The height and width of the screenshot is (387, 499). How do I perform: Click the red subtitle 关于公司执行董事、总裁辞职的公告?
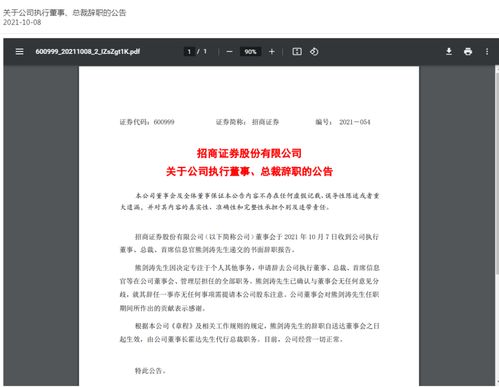pyautogui.click(x=249, y=171)
